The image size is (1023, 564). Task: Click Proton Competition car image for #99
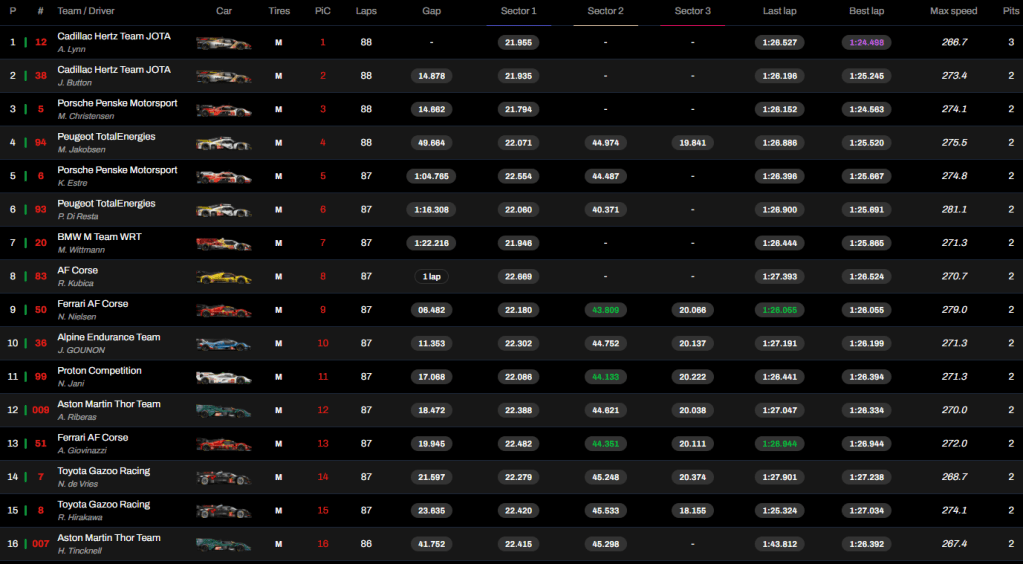[224, 377]
